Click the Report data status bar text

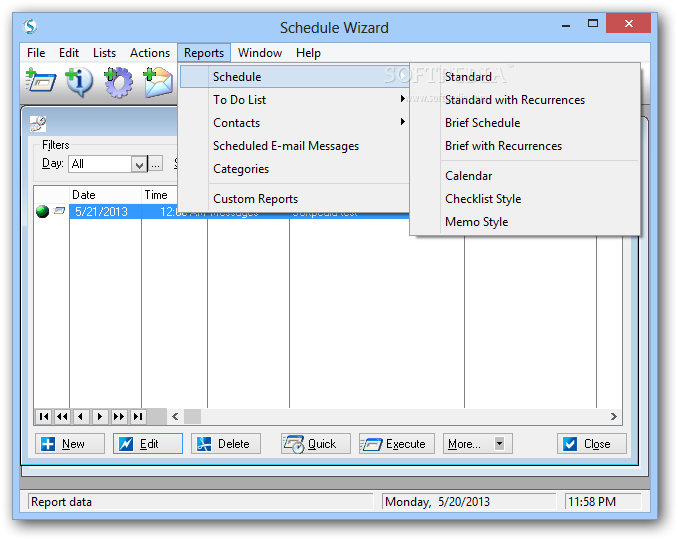pos(61,502)
